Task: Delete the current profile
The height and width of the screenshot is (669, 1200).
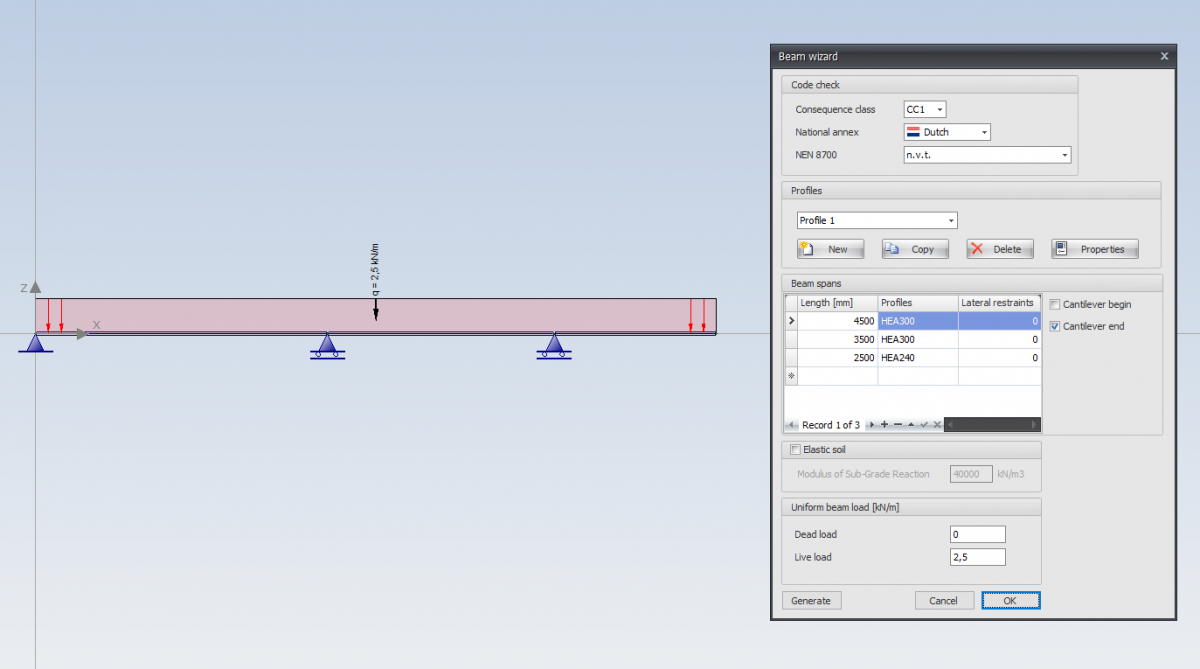Action: (999, 249)
